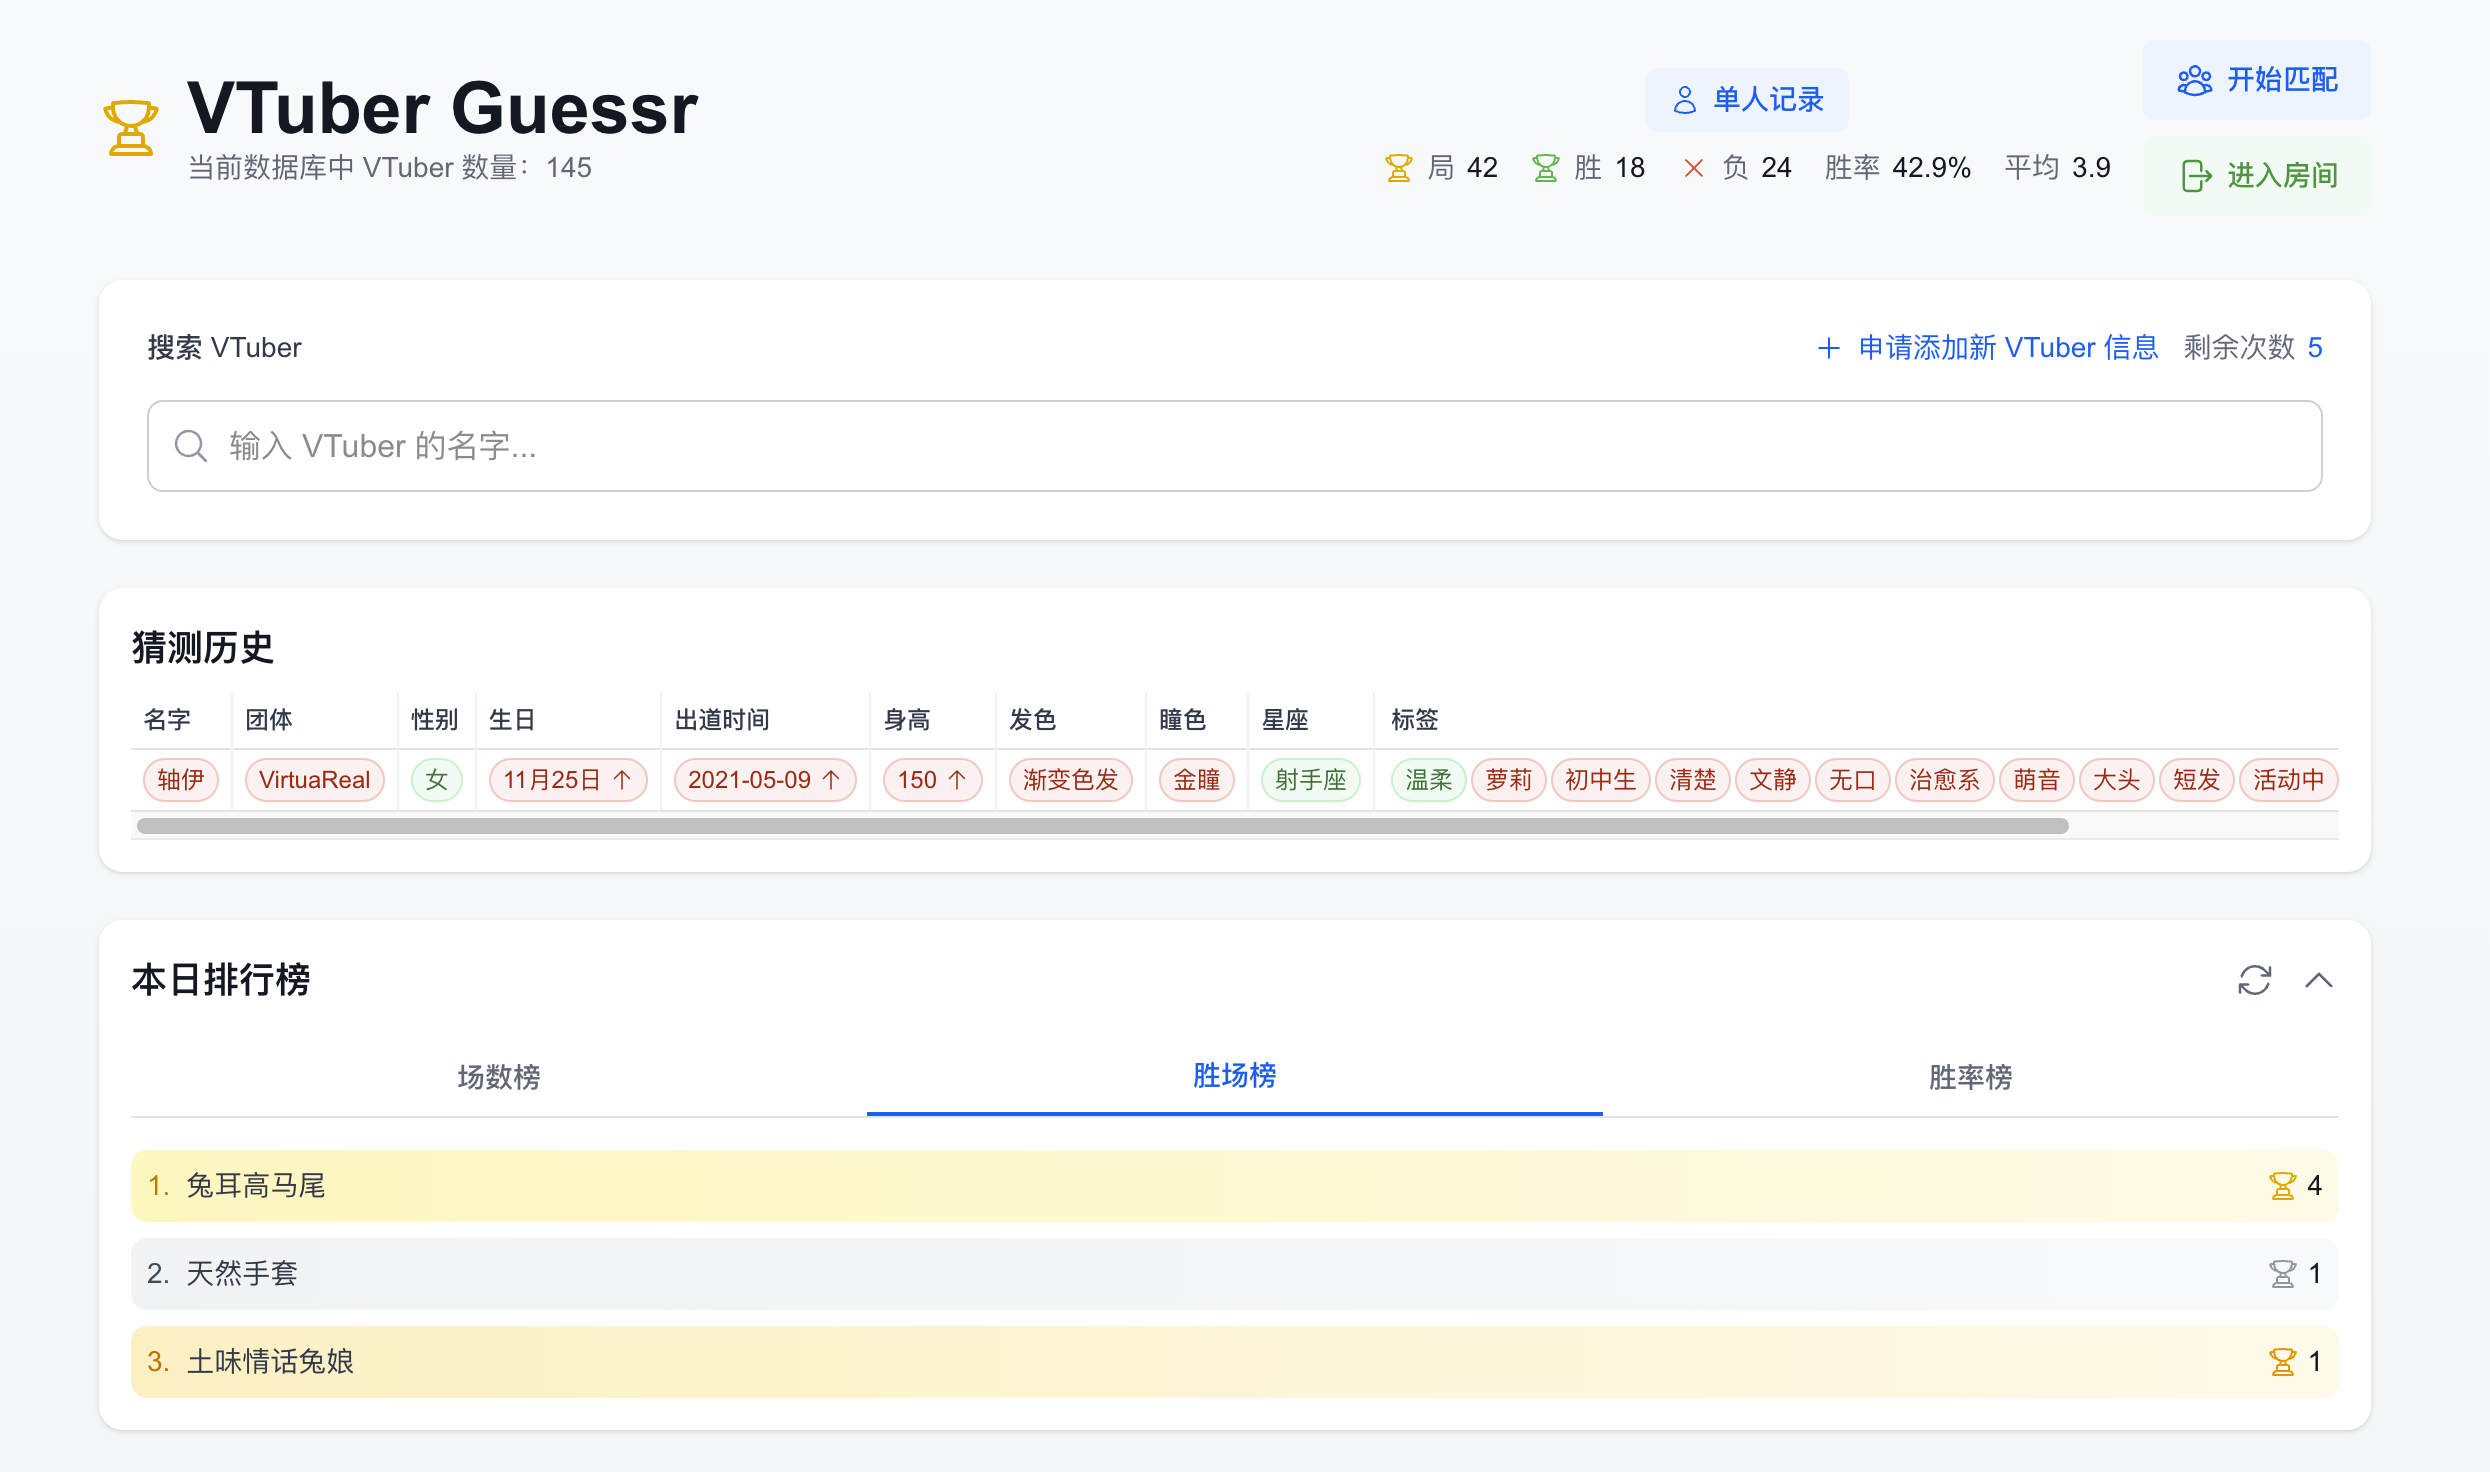This screenshot has width=2490, height=1472.
Task: Open 单人记录
Action: [1746, 99]
